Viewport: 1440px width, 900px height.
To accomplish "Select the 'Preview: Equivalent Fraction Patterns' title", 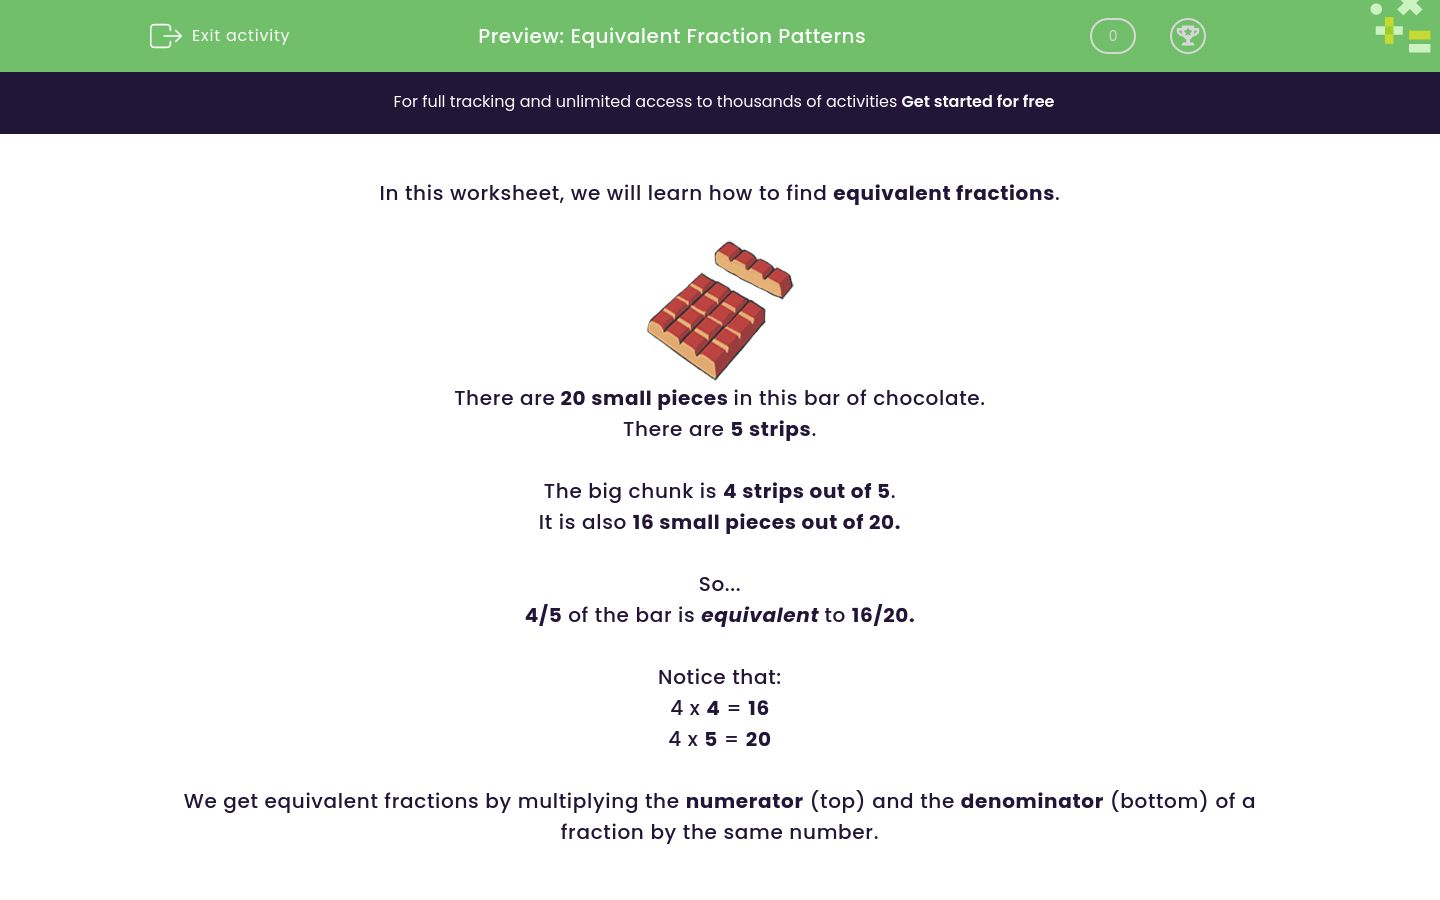I will [x=671, y=36].
